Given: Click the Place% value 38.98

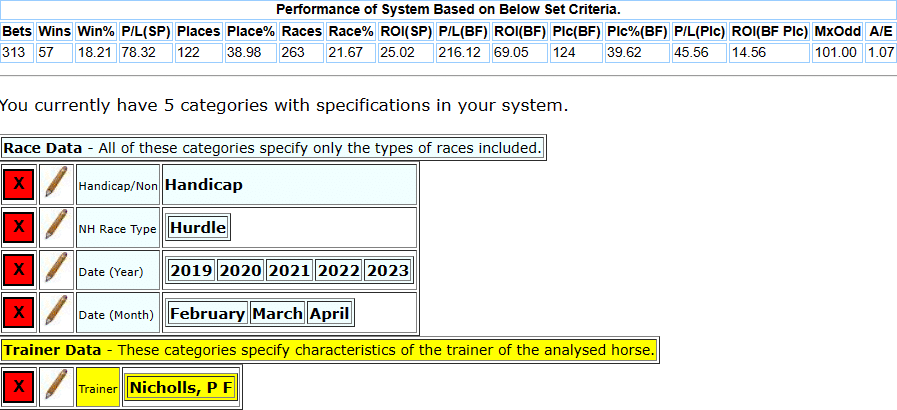Looking at the screenshot, I should pyautogui.click(x=251, y=53).
